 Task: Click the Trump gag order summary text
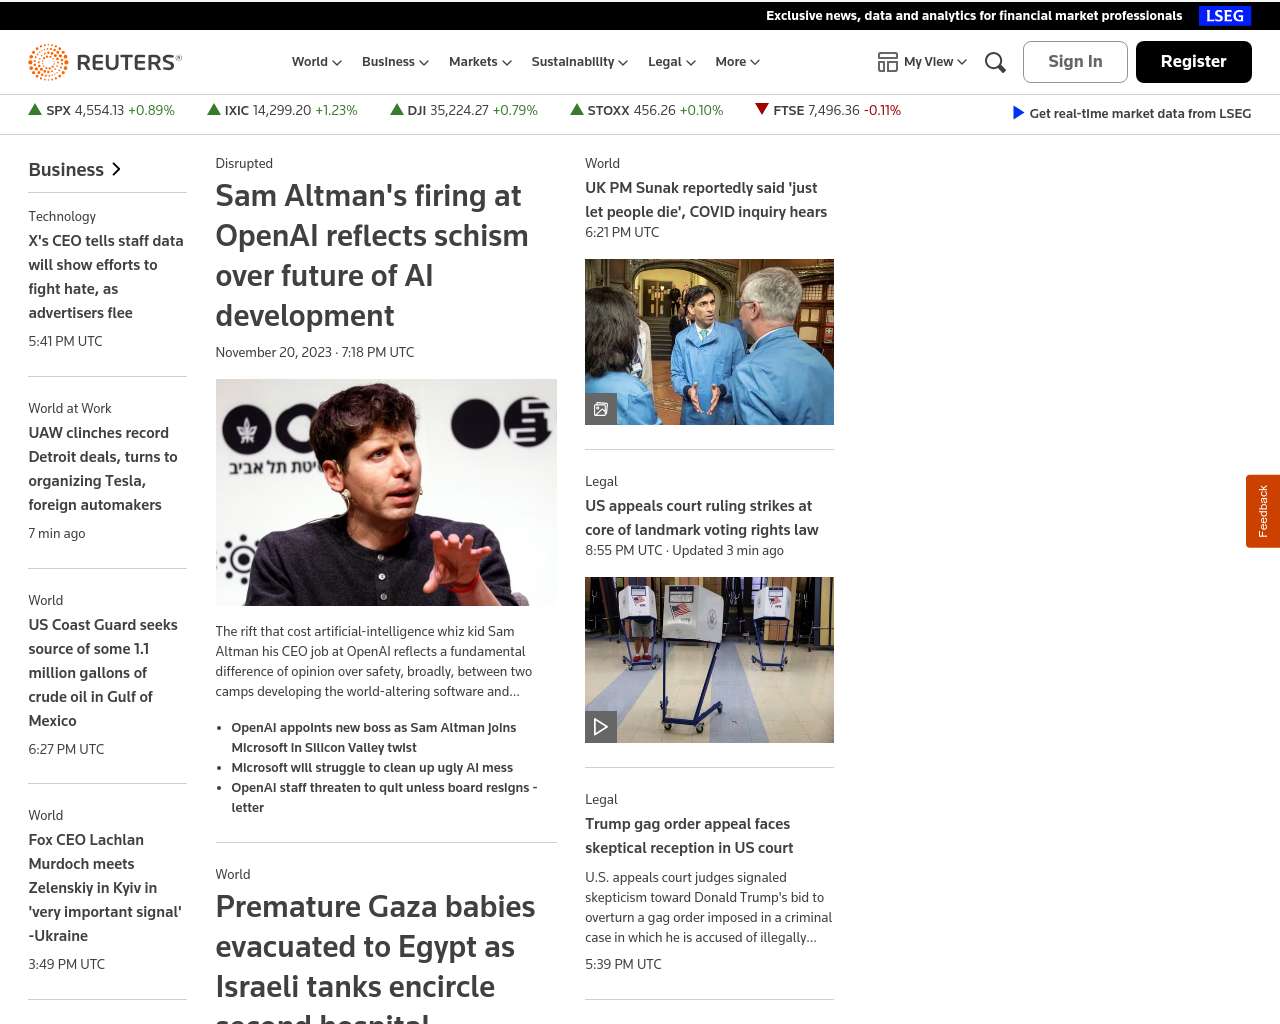tap(708, 907)
